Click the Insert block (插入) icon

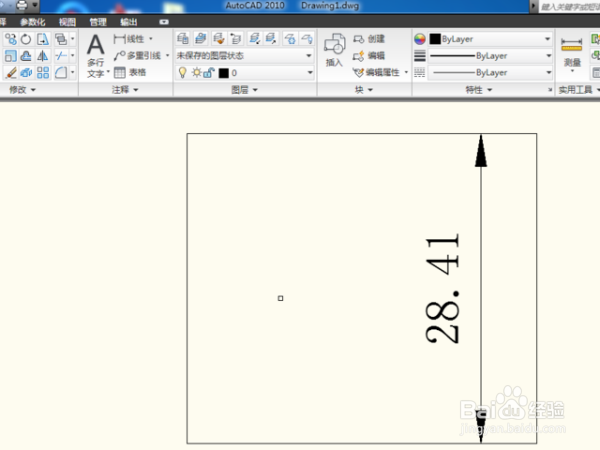tap(334, 50)
